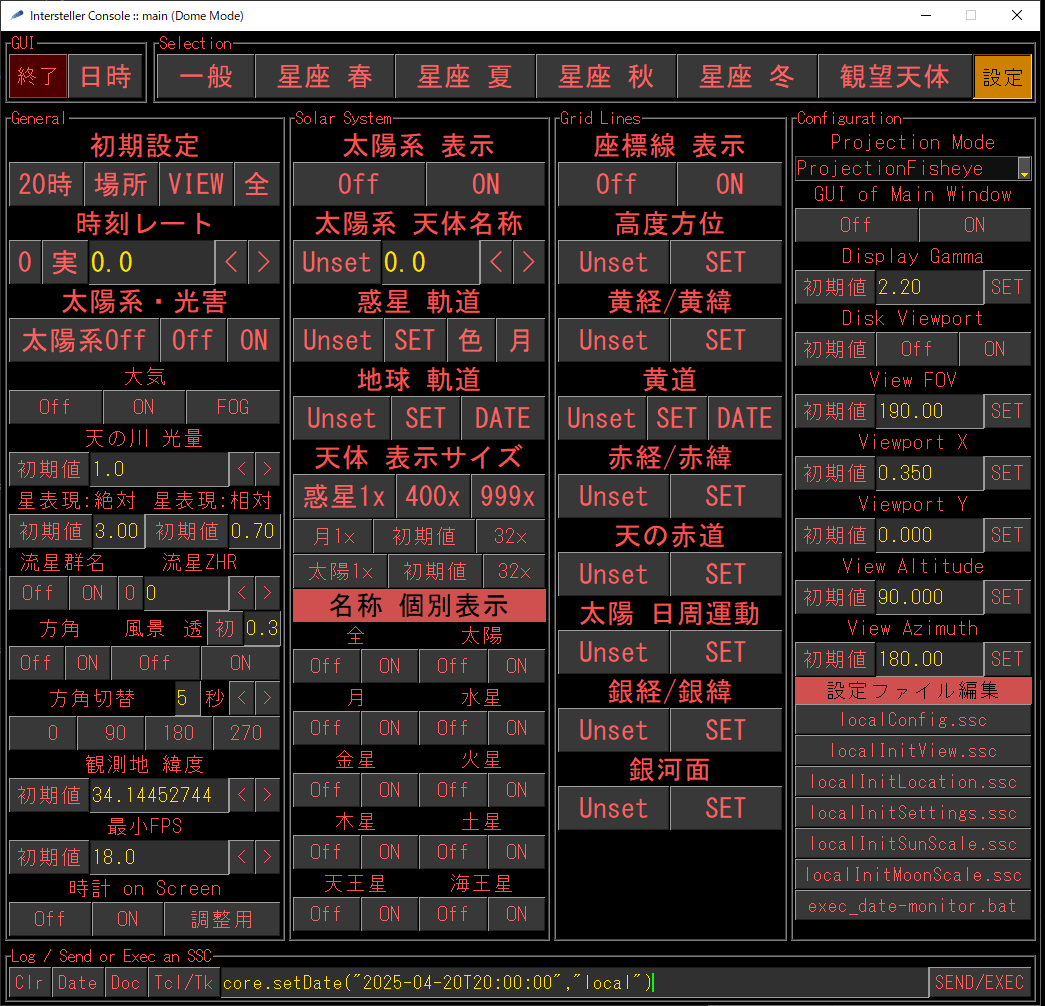Decrease time rate with left arrow
1045x1006 pixels.
231,262
